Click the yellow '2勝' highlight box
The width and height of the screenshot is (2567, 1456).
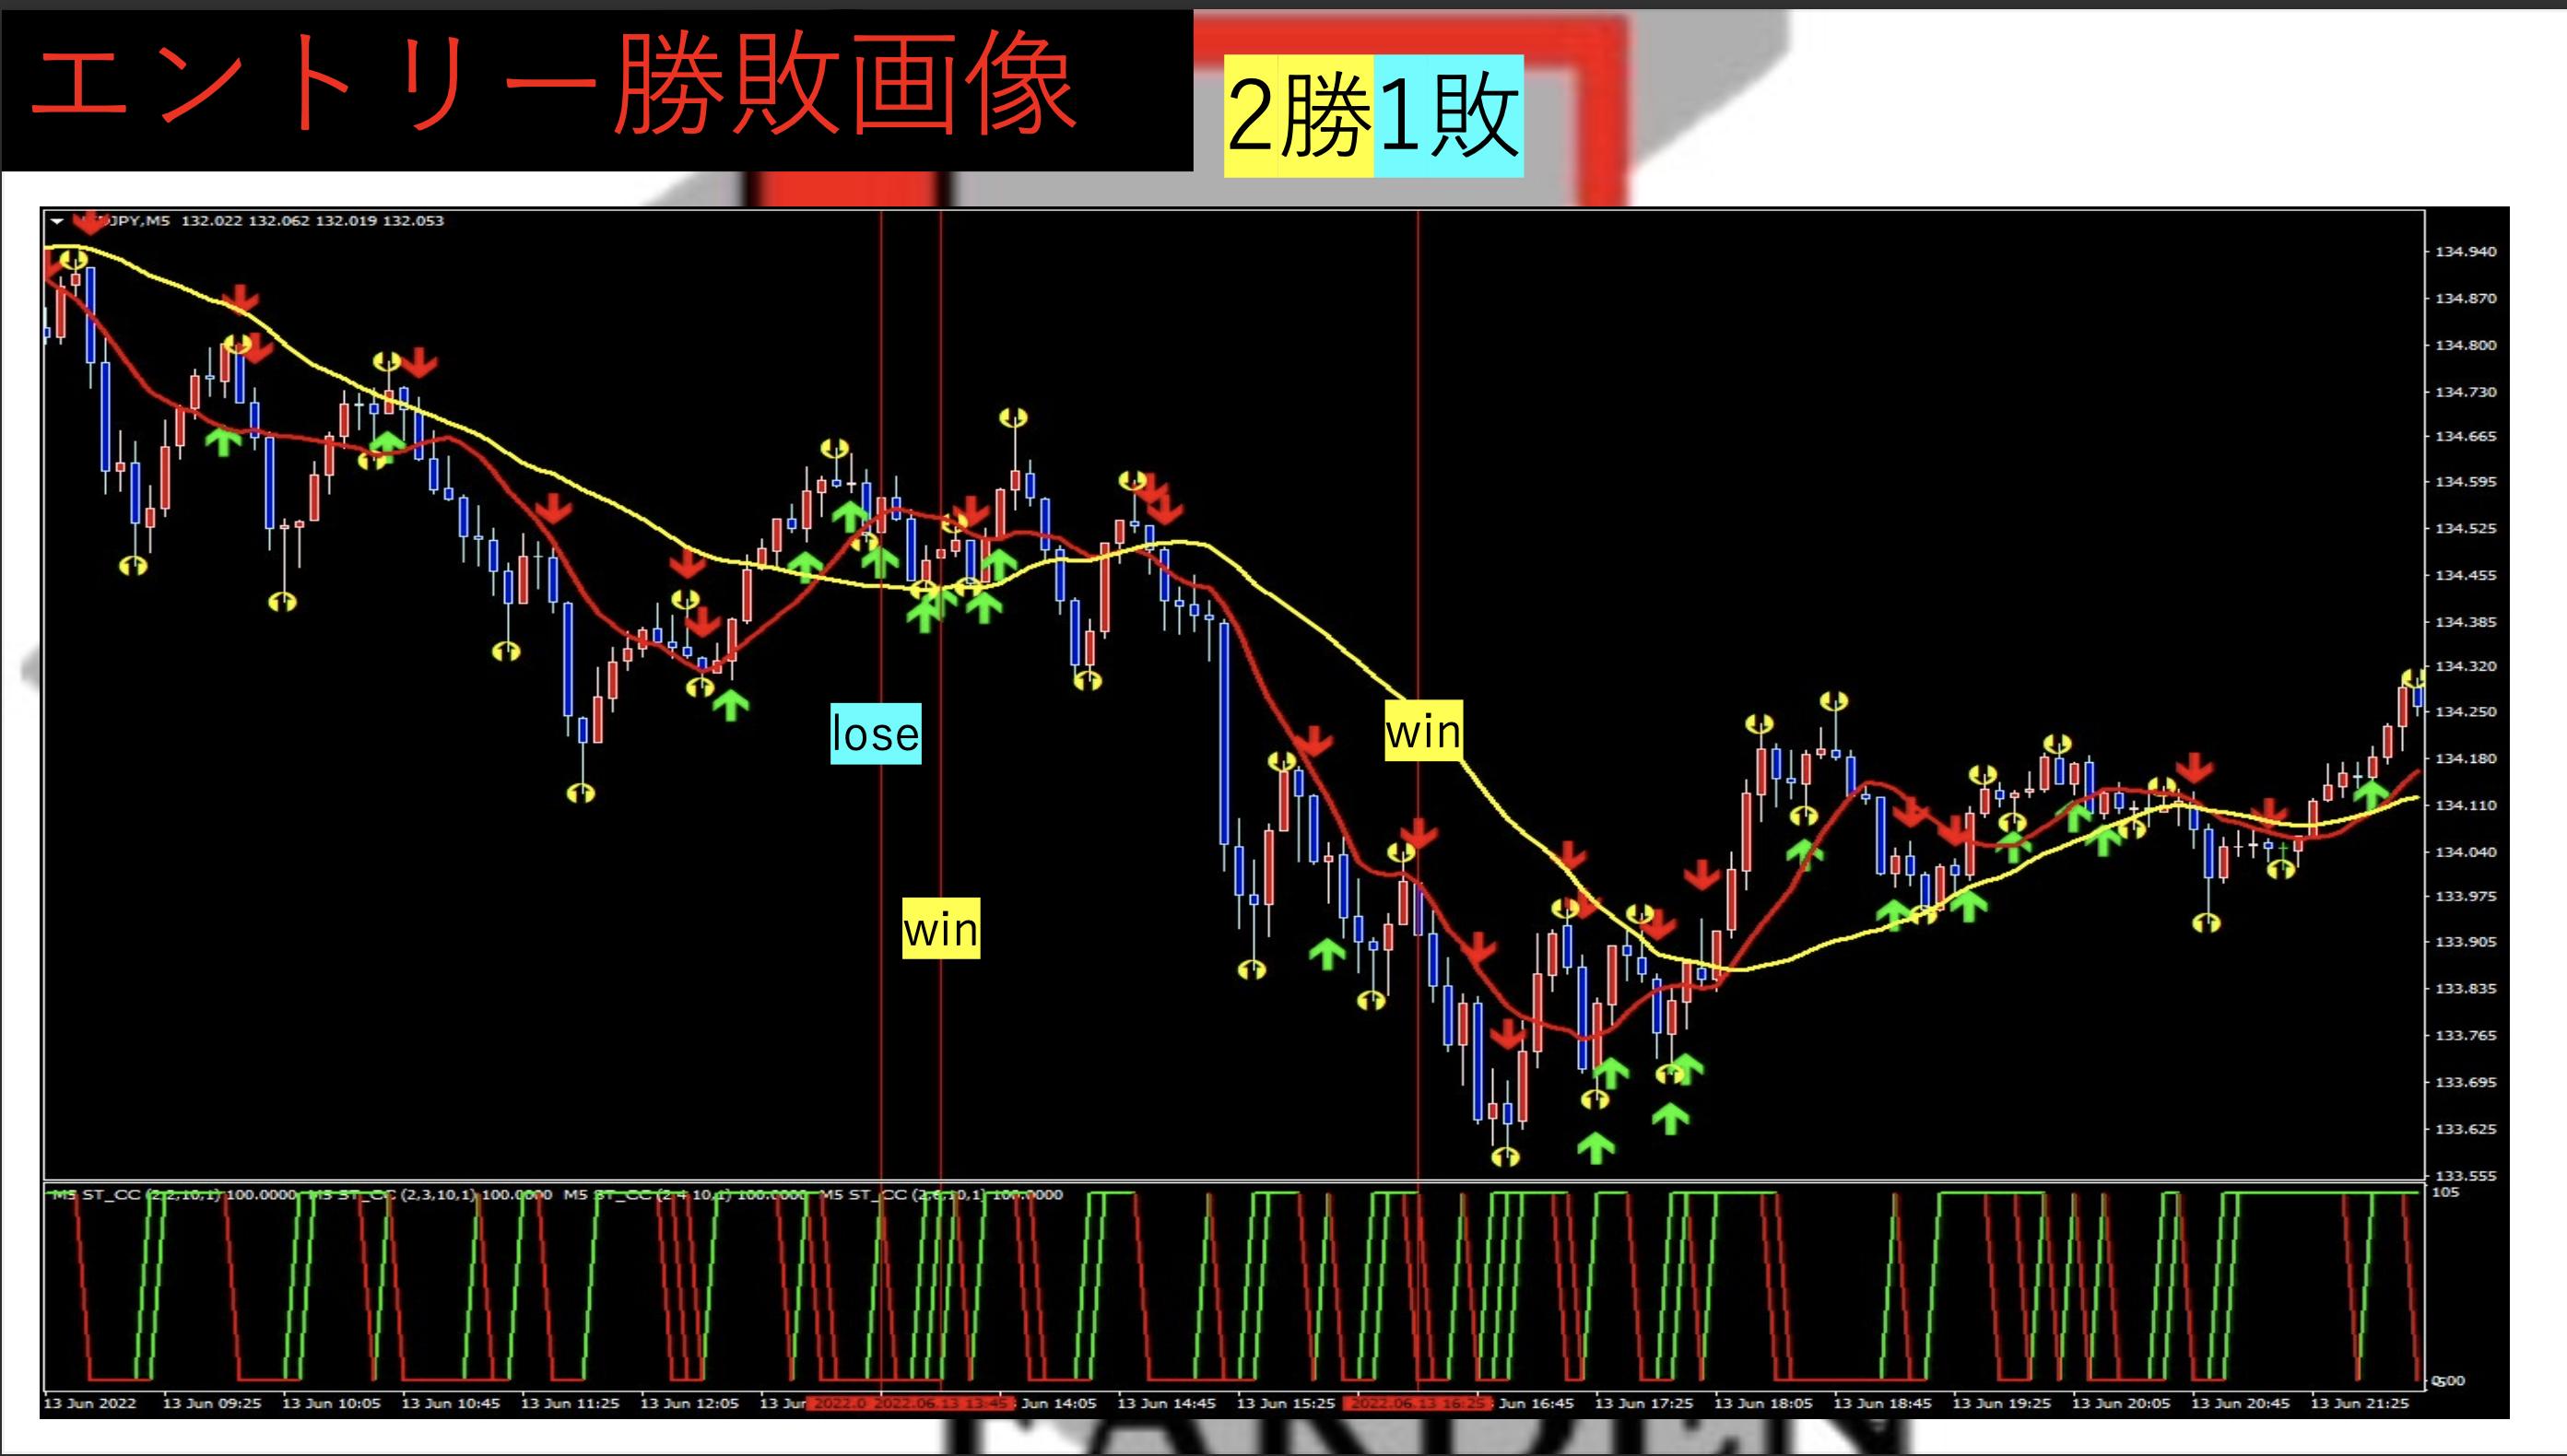tap(1298, 116)
